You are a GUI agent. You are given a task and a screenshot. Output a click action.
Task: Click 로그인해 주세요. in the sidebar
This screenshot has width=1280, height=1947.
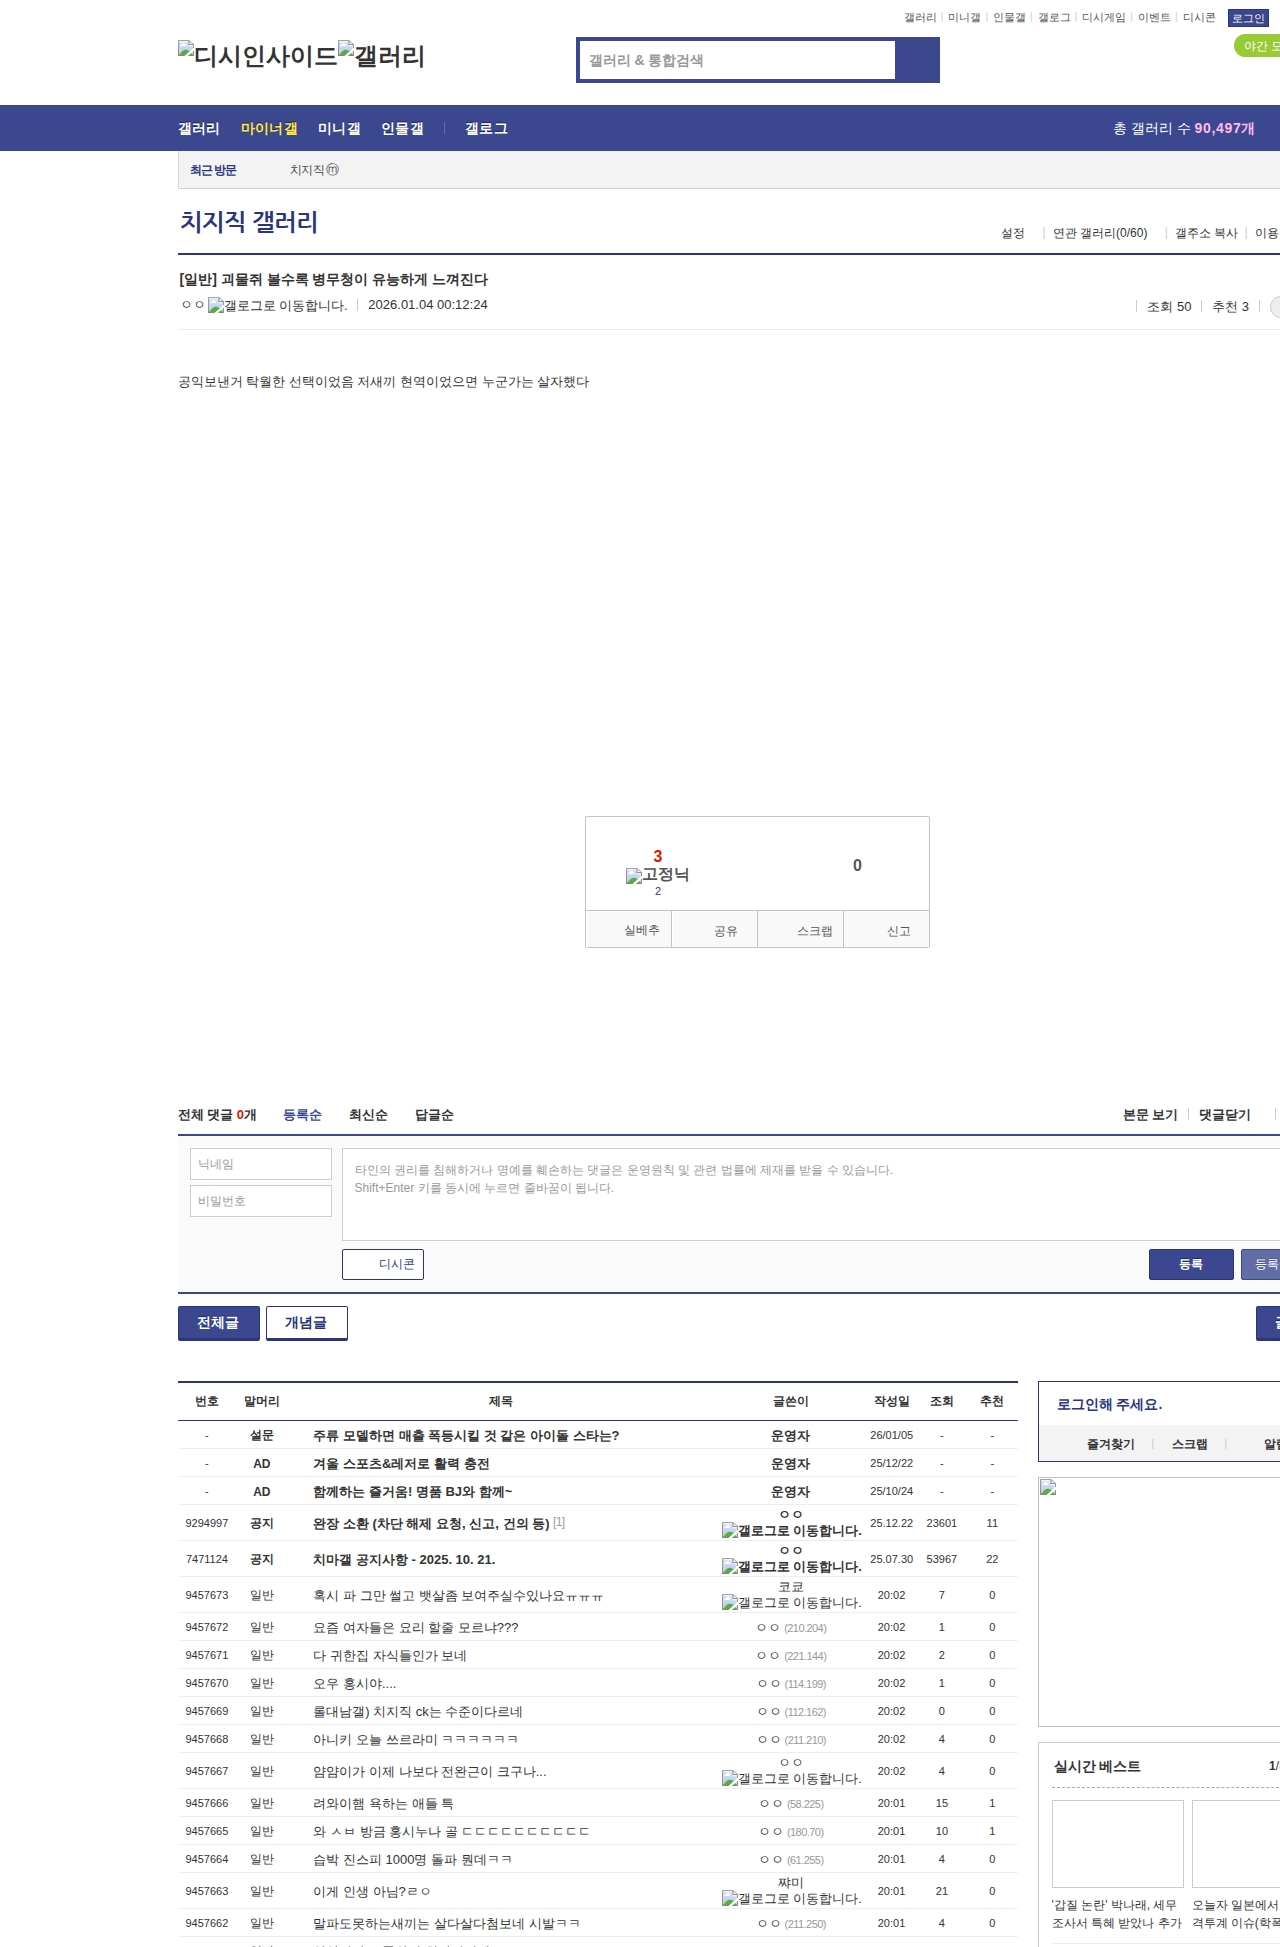click(x=1110, y=1404)
